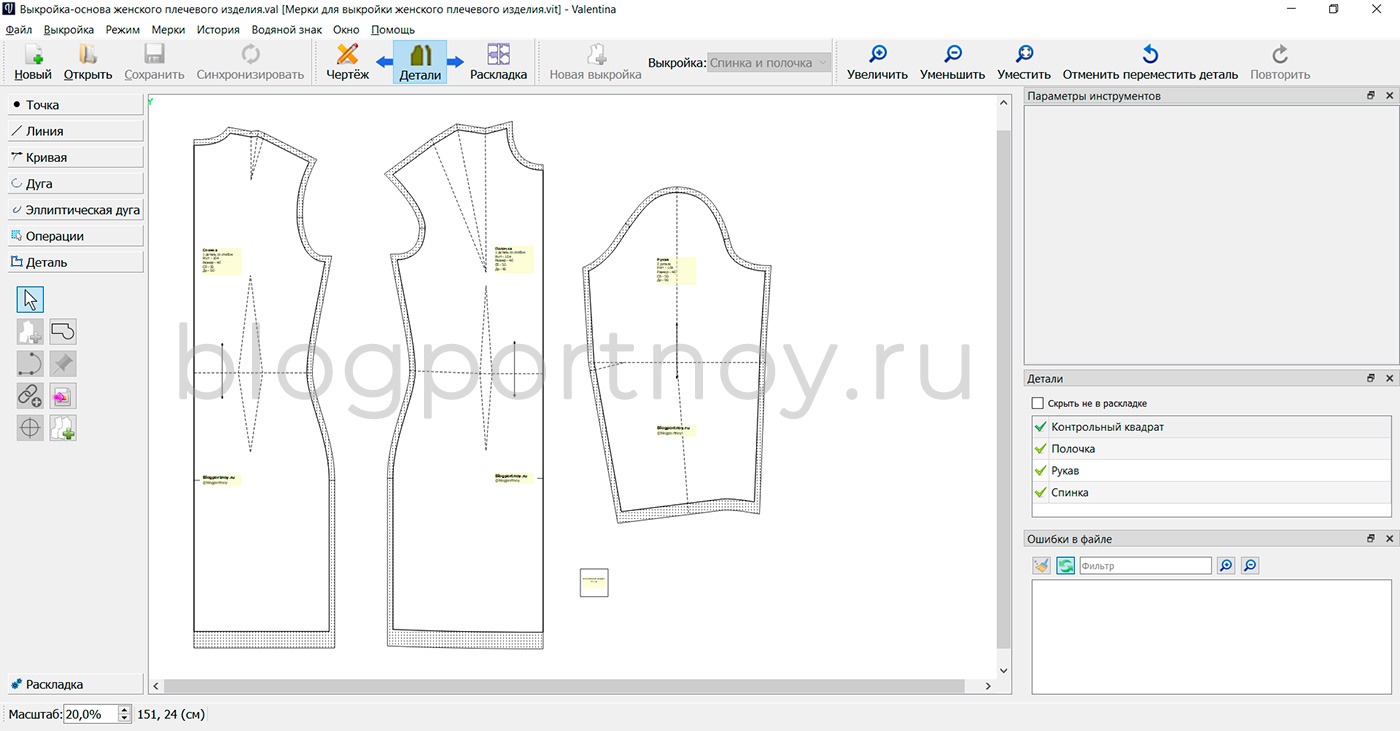Expand the Дуга tool group
Image resolution: width=1400 pixels, height=731 pixels.
(x=76, y=184)
